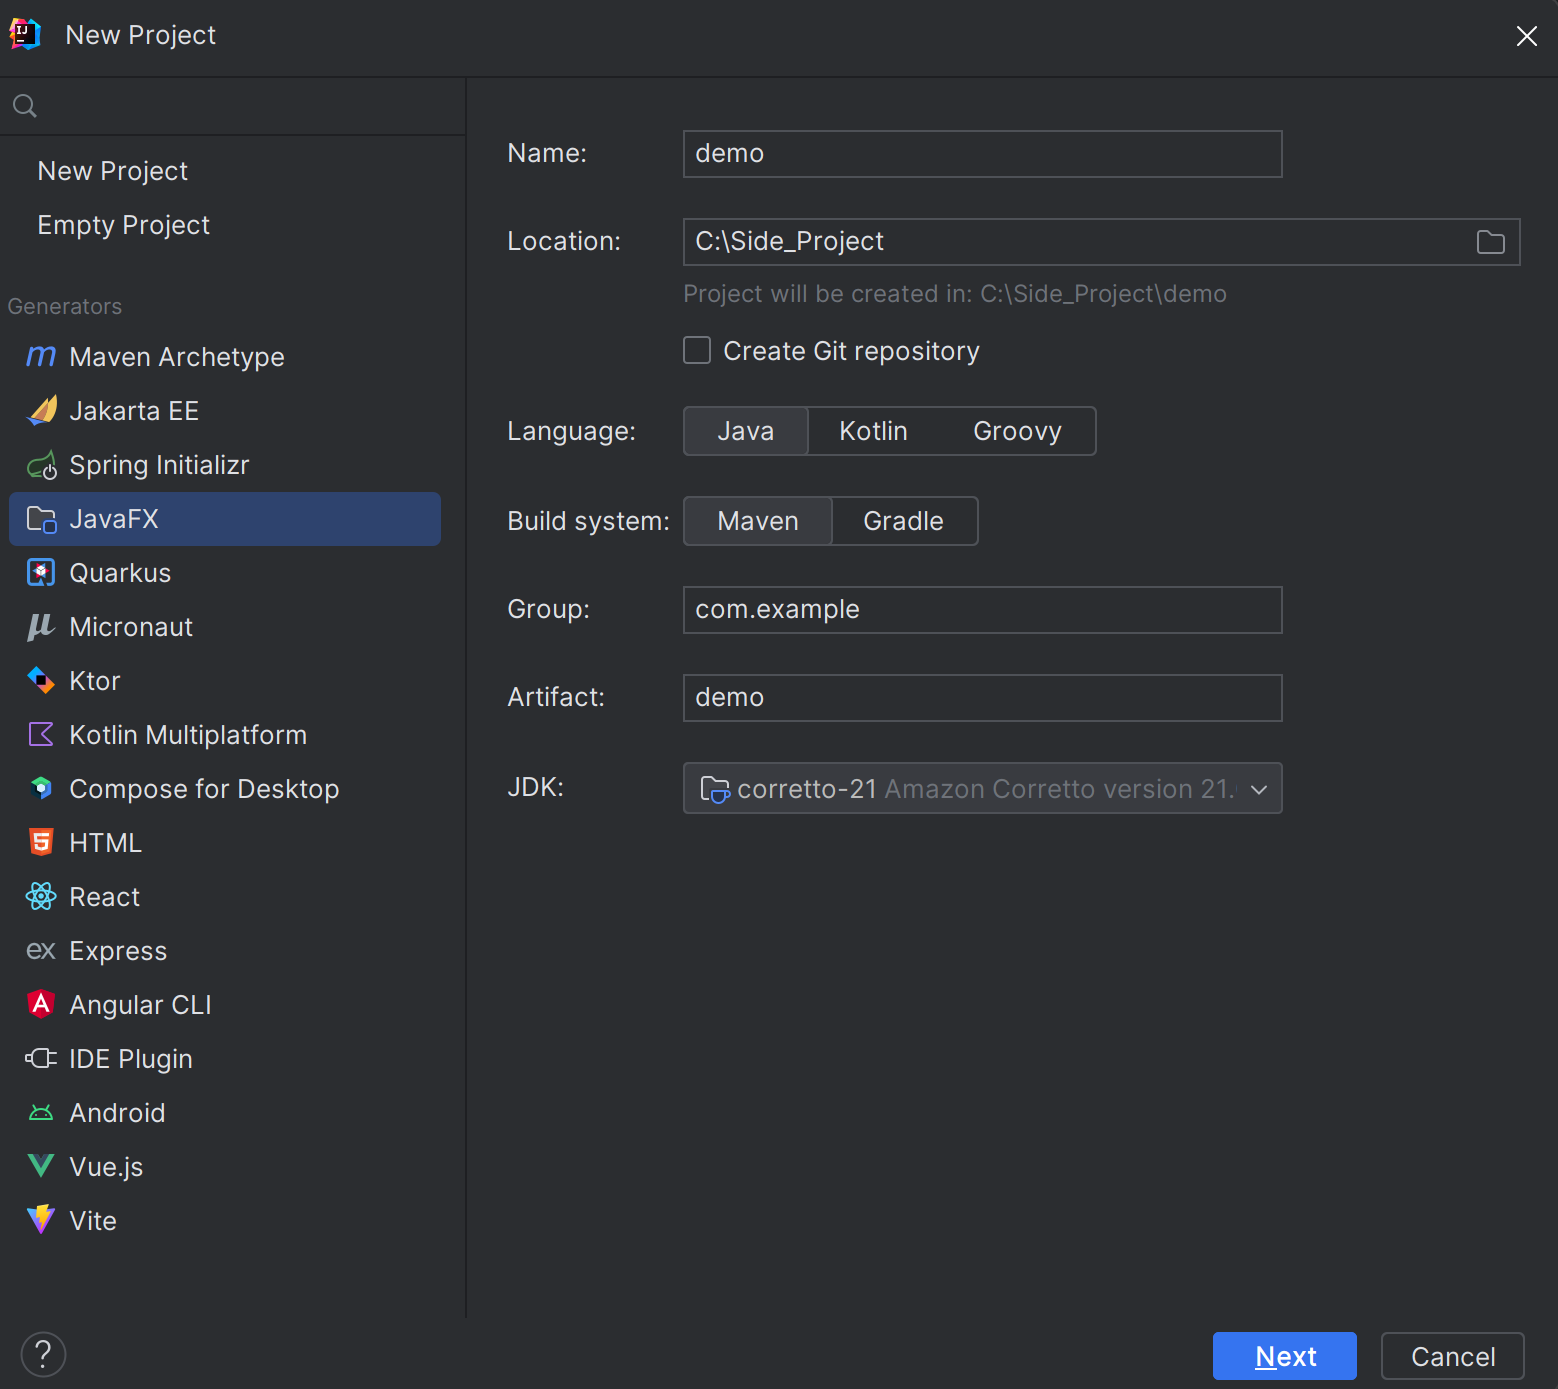The image size is (1558, 1389).
Task: Click the Vue.js green V icon
Action: [41, 1165]
